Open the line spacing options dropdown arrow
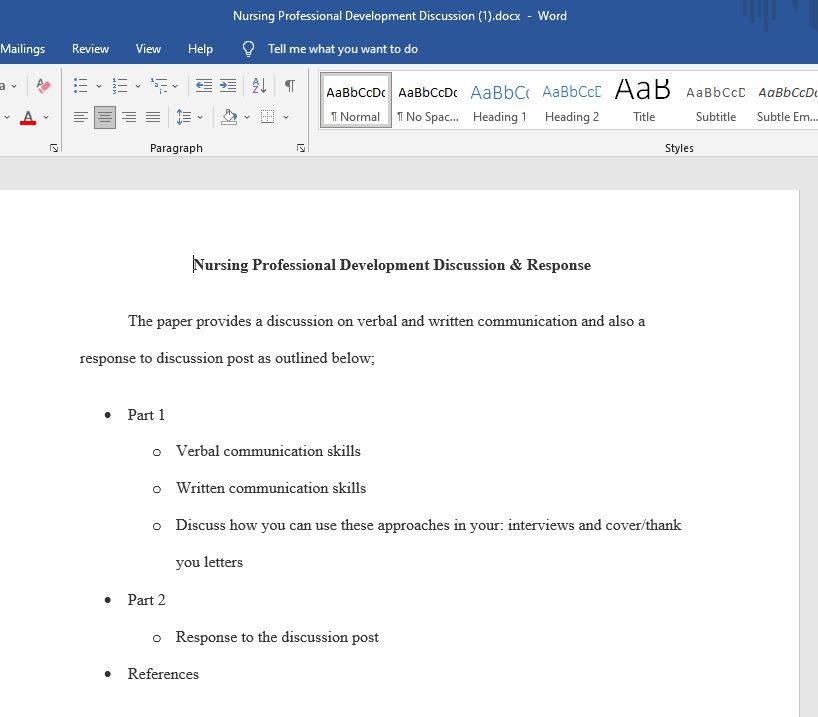This screenshot has height=717, width=818. 200,117
